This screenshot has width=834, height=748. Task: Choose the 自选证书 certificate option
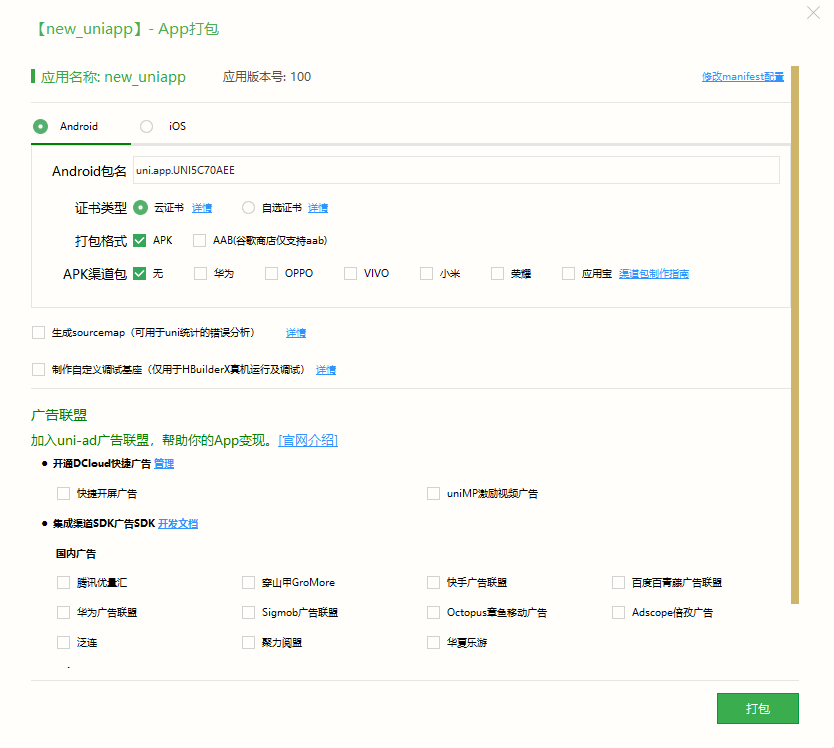click(x=248, y=208)
